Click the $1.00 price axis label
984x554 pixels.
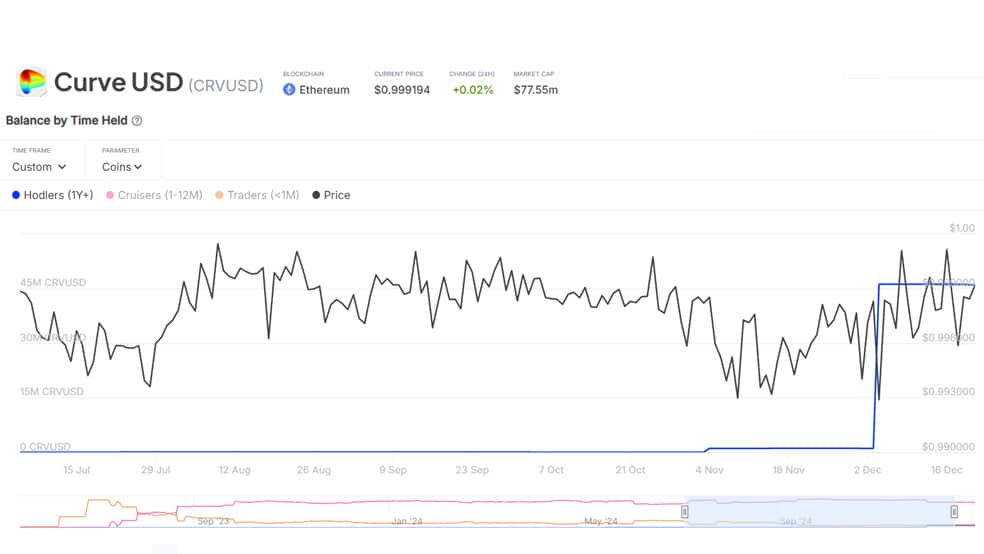tap(962, 228)
